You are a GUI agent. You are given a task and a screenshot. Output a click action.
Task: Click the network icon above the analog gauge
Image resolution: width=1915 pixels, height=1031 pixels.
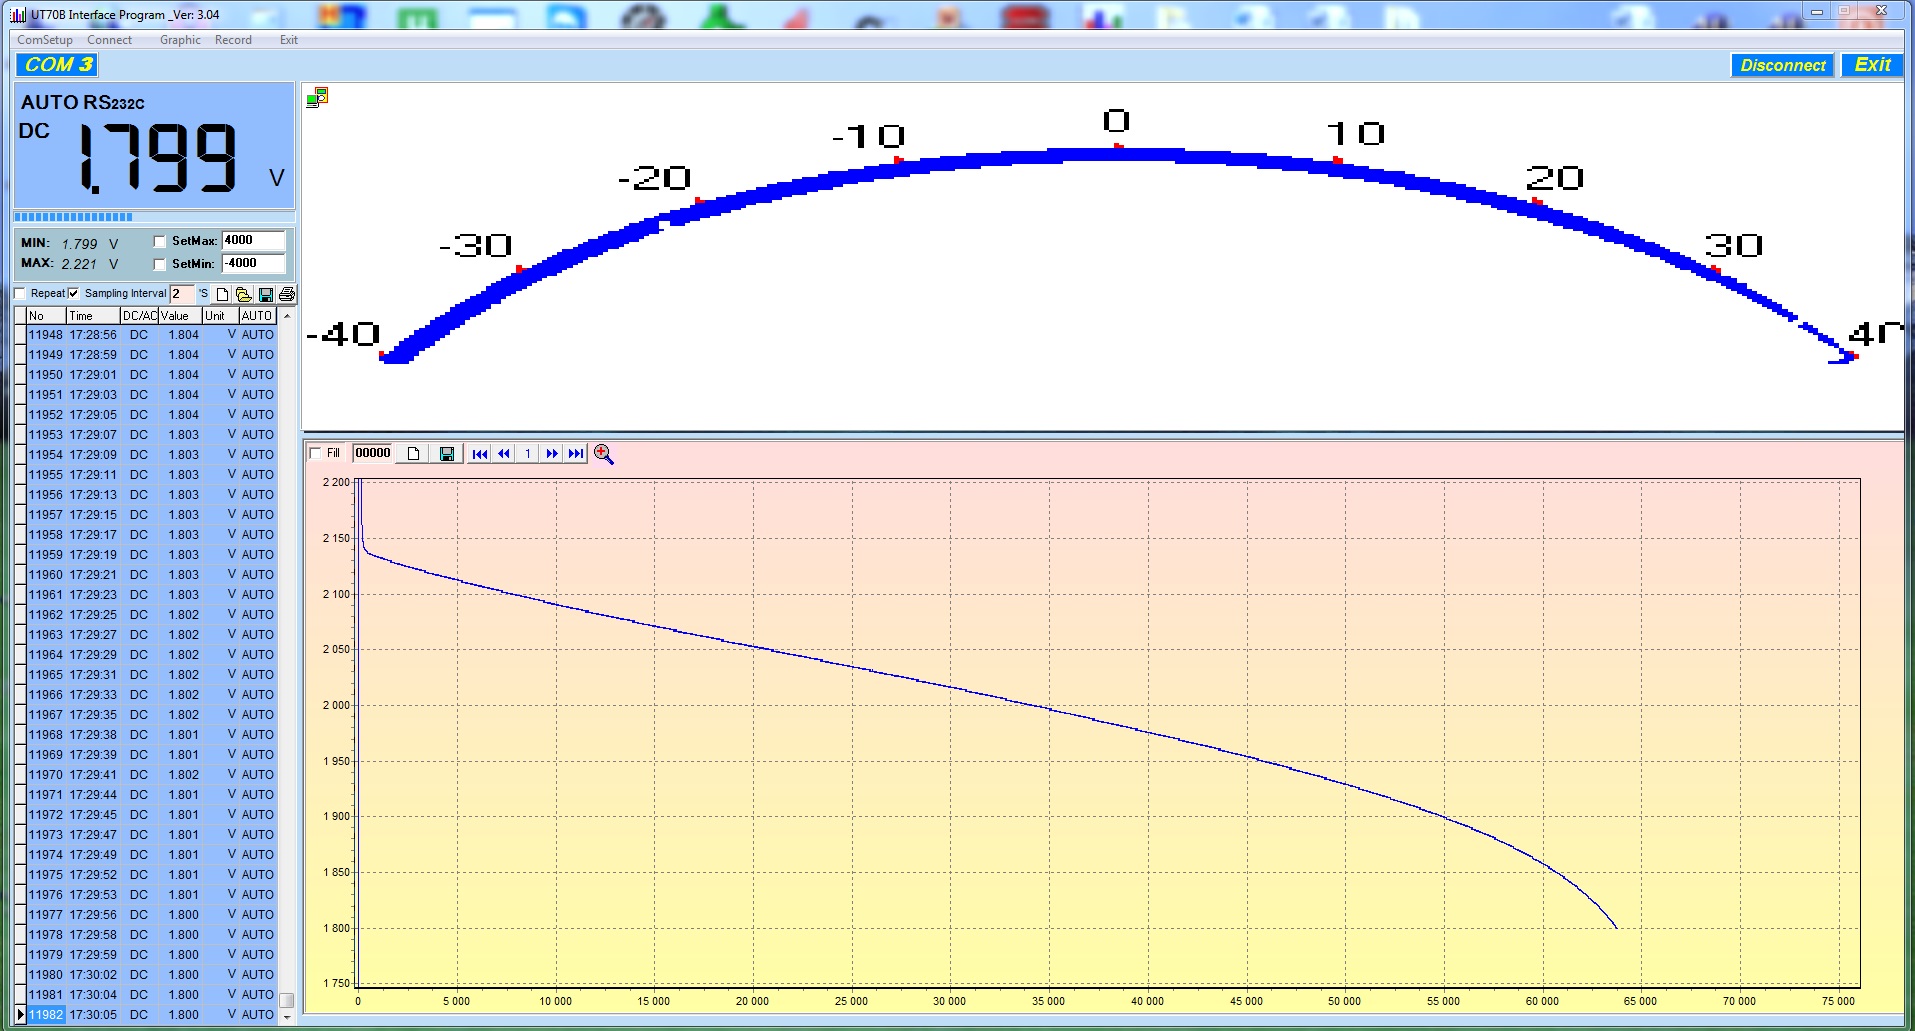(x=317, y=97)
